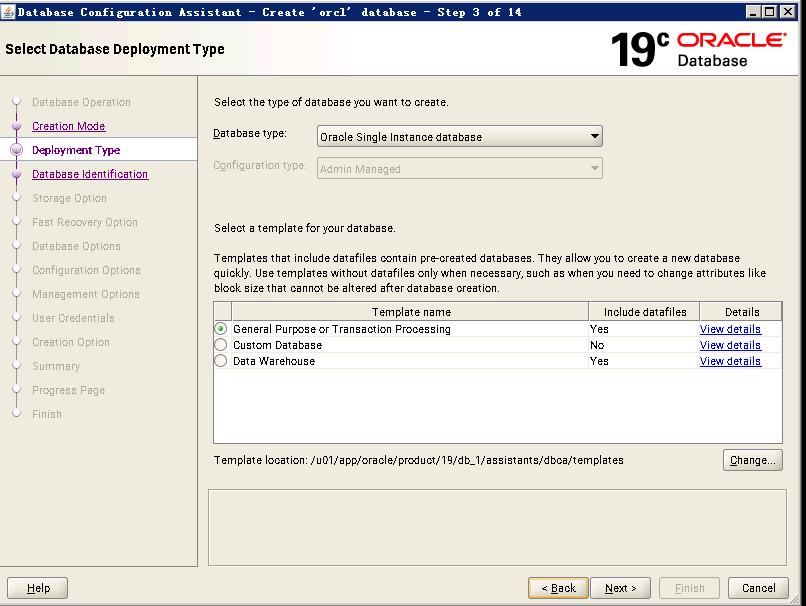
Task: Click the Deployment Type step bullet icon
Action: point(16,150)
